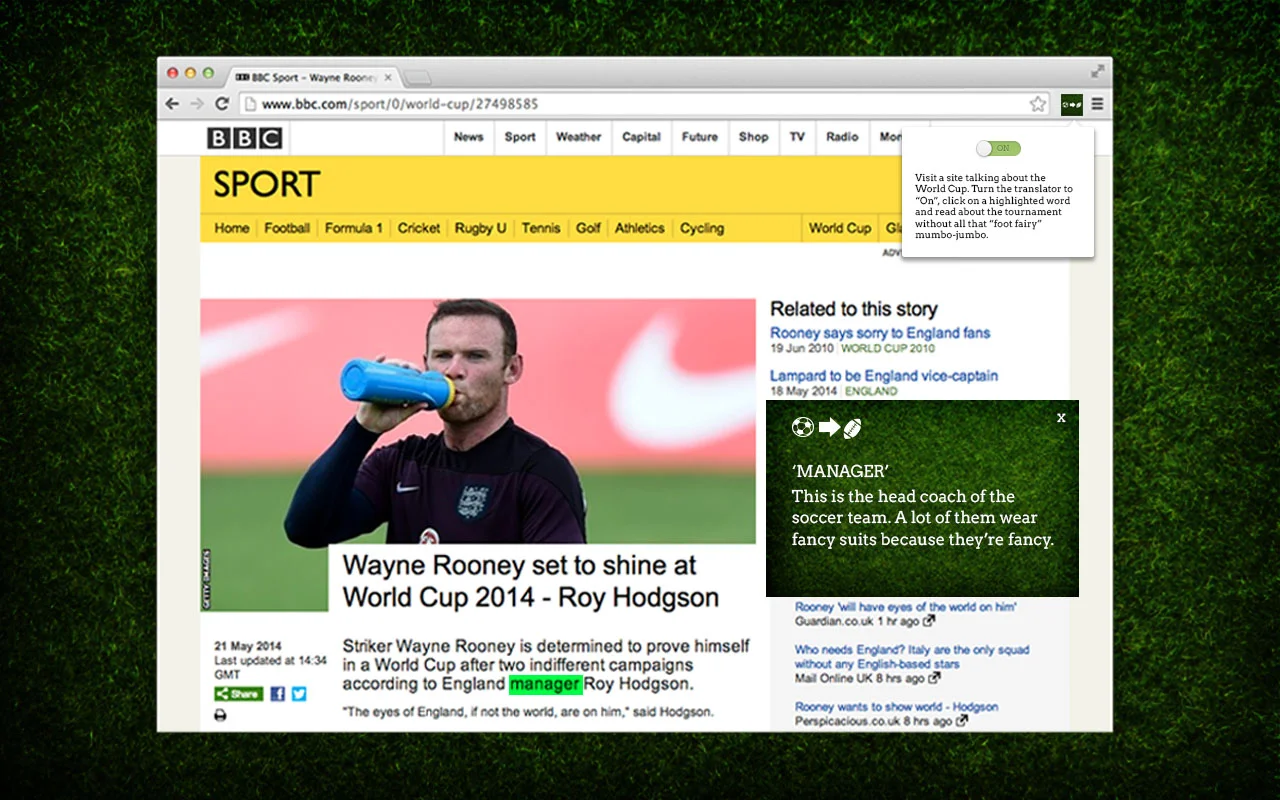
Task: Click the BBC logo
Action: pyautogui.click(x=245, y=138)
